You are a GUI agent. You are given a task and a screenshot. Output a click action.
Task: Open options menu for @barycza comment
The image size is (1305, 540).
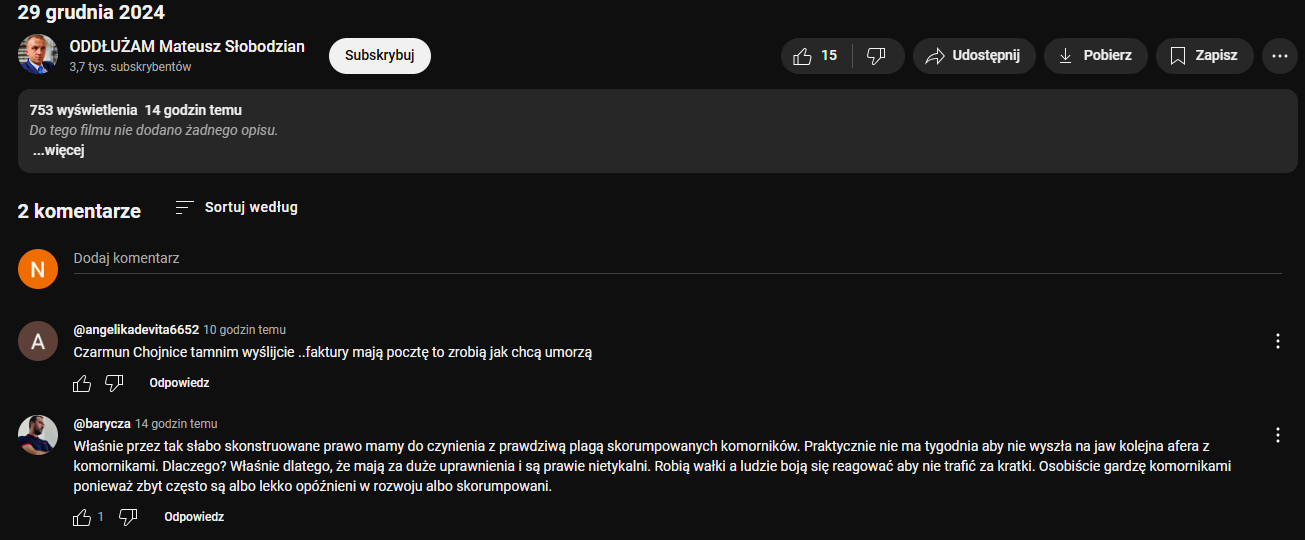point(1277,435)
